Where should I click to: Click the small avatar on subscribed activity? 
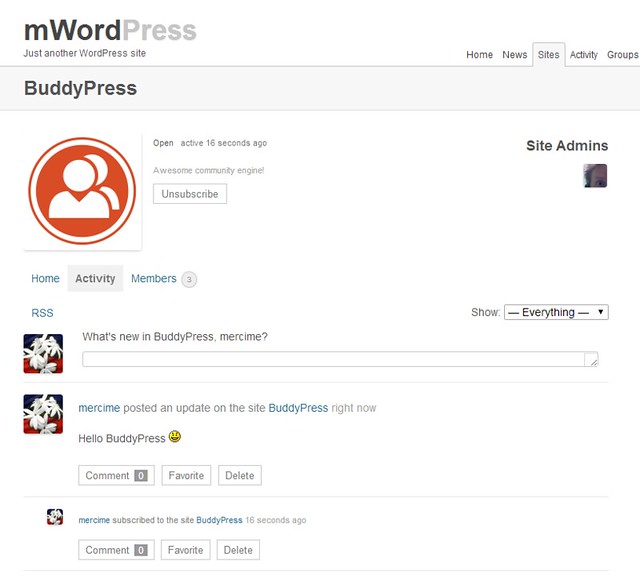[55, 517]
